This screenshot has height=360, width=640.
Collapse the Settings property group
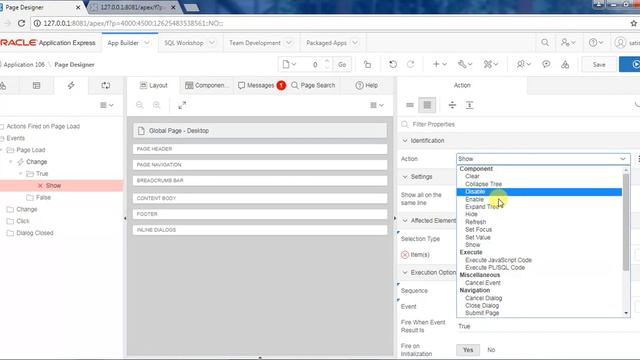(x=405, y=177)
